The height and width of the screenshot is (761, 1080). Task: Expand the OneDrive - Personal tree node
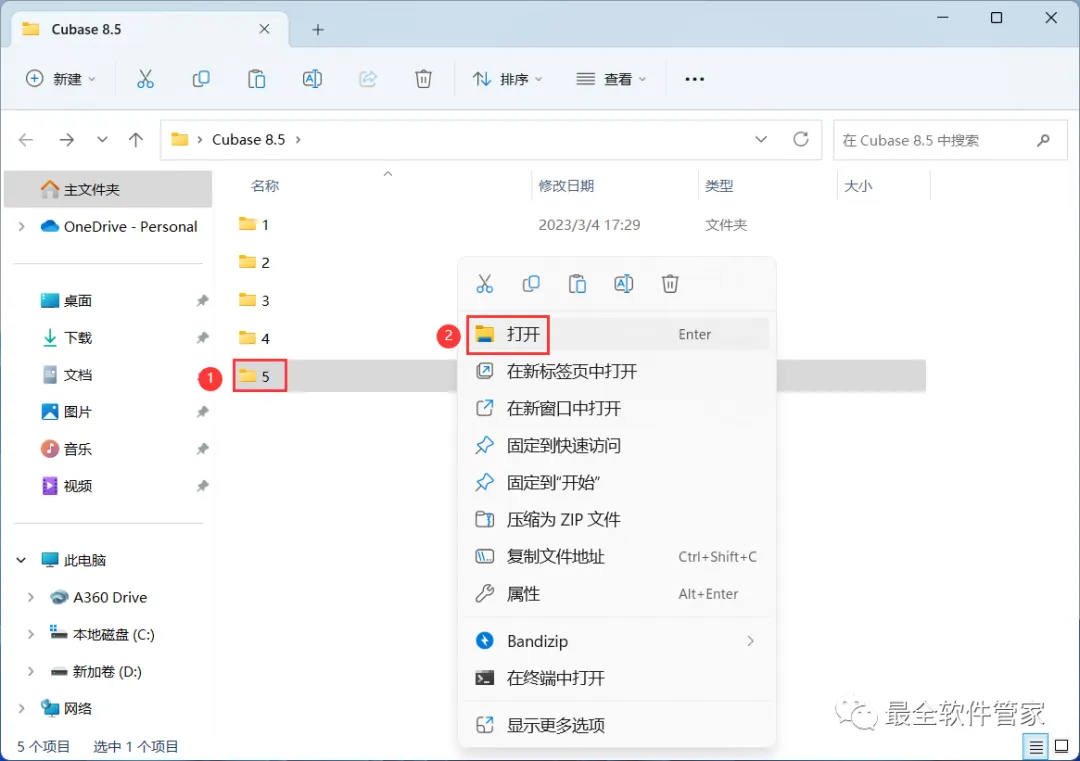21,227
